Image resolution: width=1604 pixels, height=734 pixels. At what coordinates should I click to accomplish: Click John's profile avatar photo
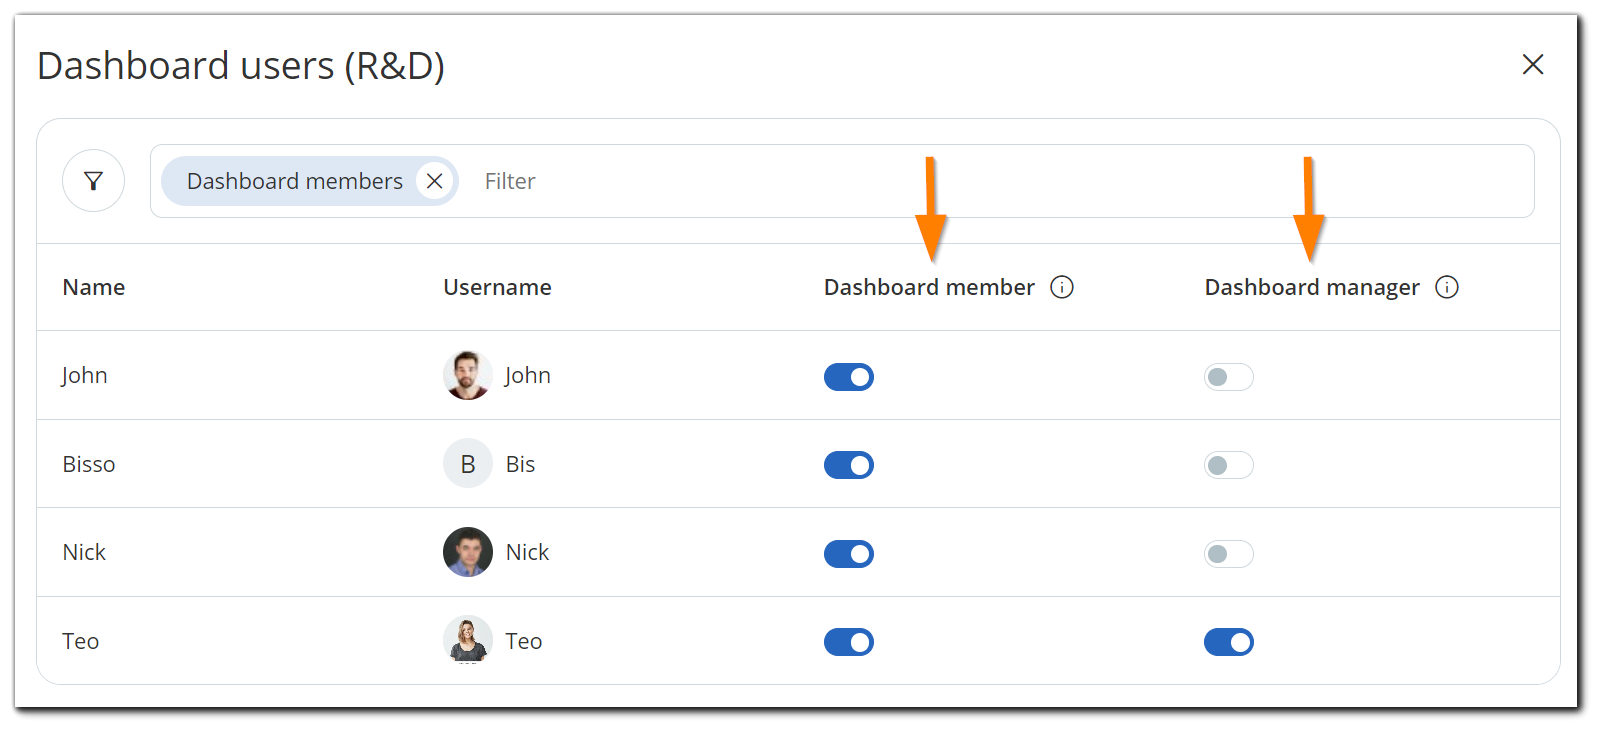[x=467, y=375]
